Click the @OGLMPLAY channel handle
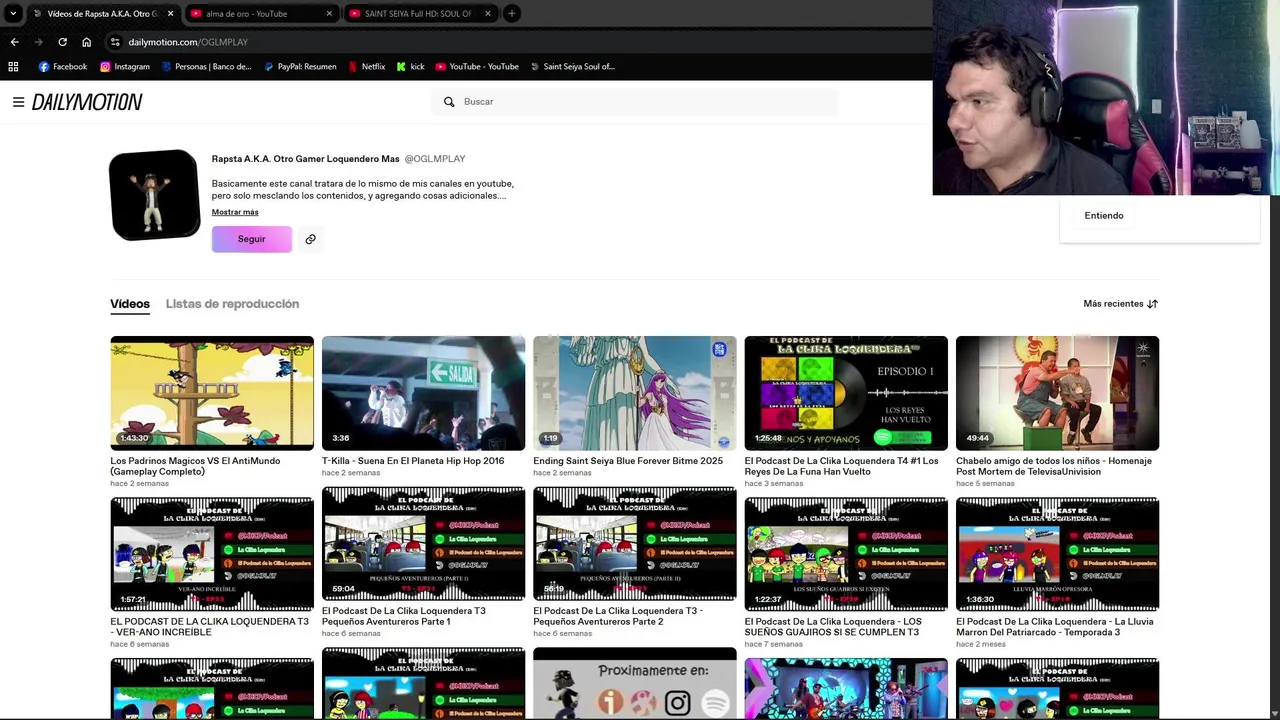This screenshot has height=720, width=1280. click(435, 159)
